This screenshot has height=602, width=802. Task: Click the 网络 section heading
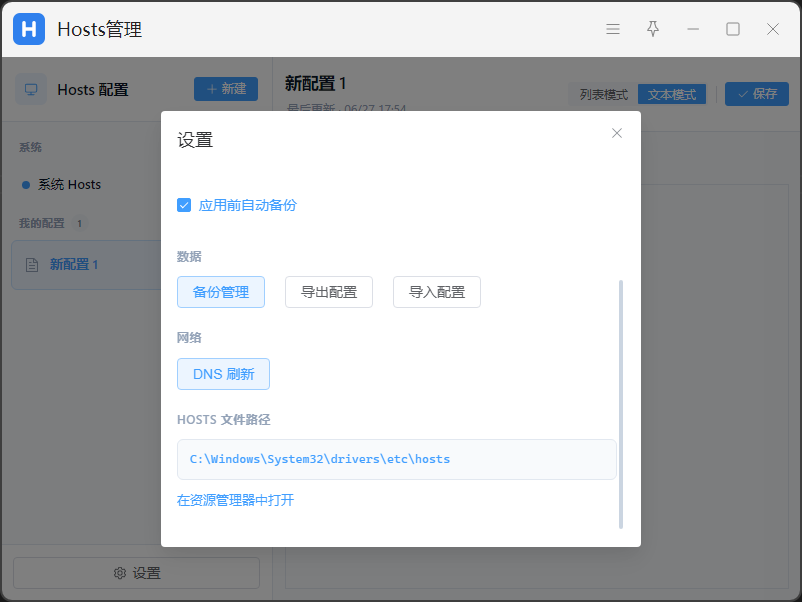click(189, 338)
